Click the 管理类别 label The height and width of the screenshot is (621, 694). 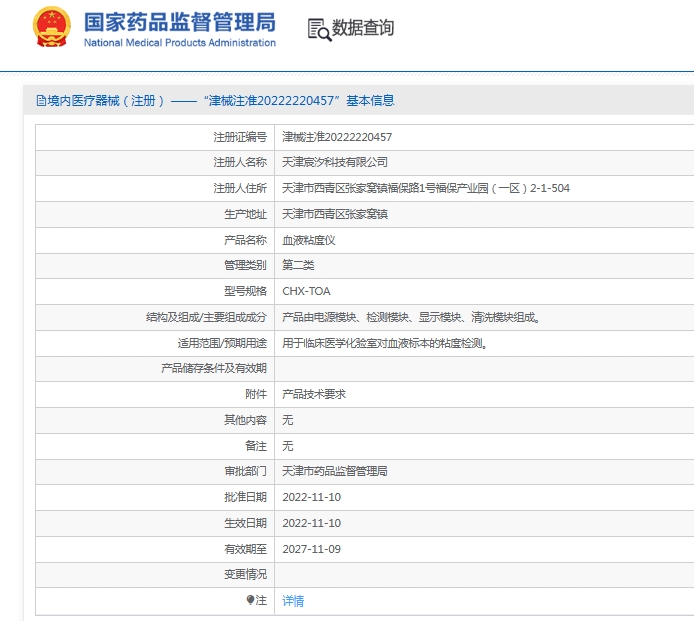pos(245,265)
